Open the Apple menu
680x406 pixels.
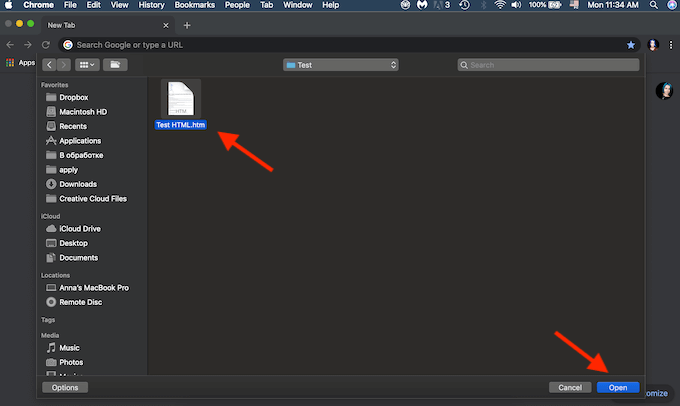8,5
